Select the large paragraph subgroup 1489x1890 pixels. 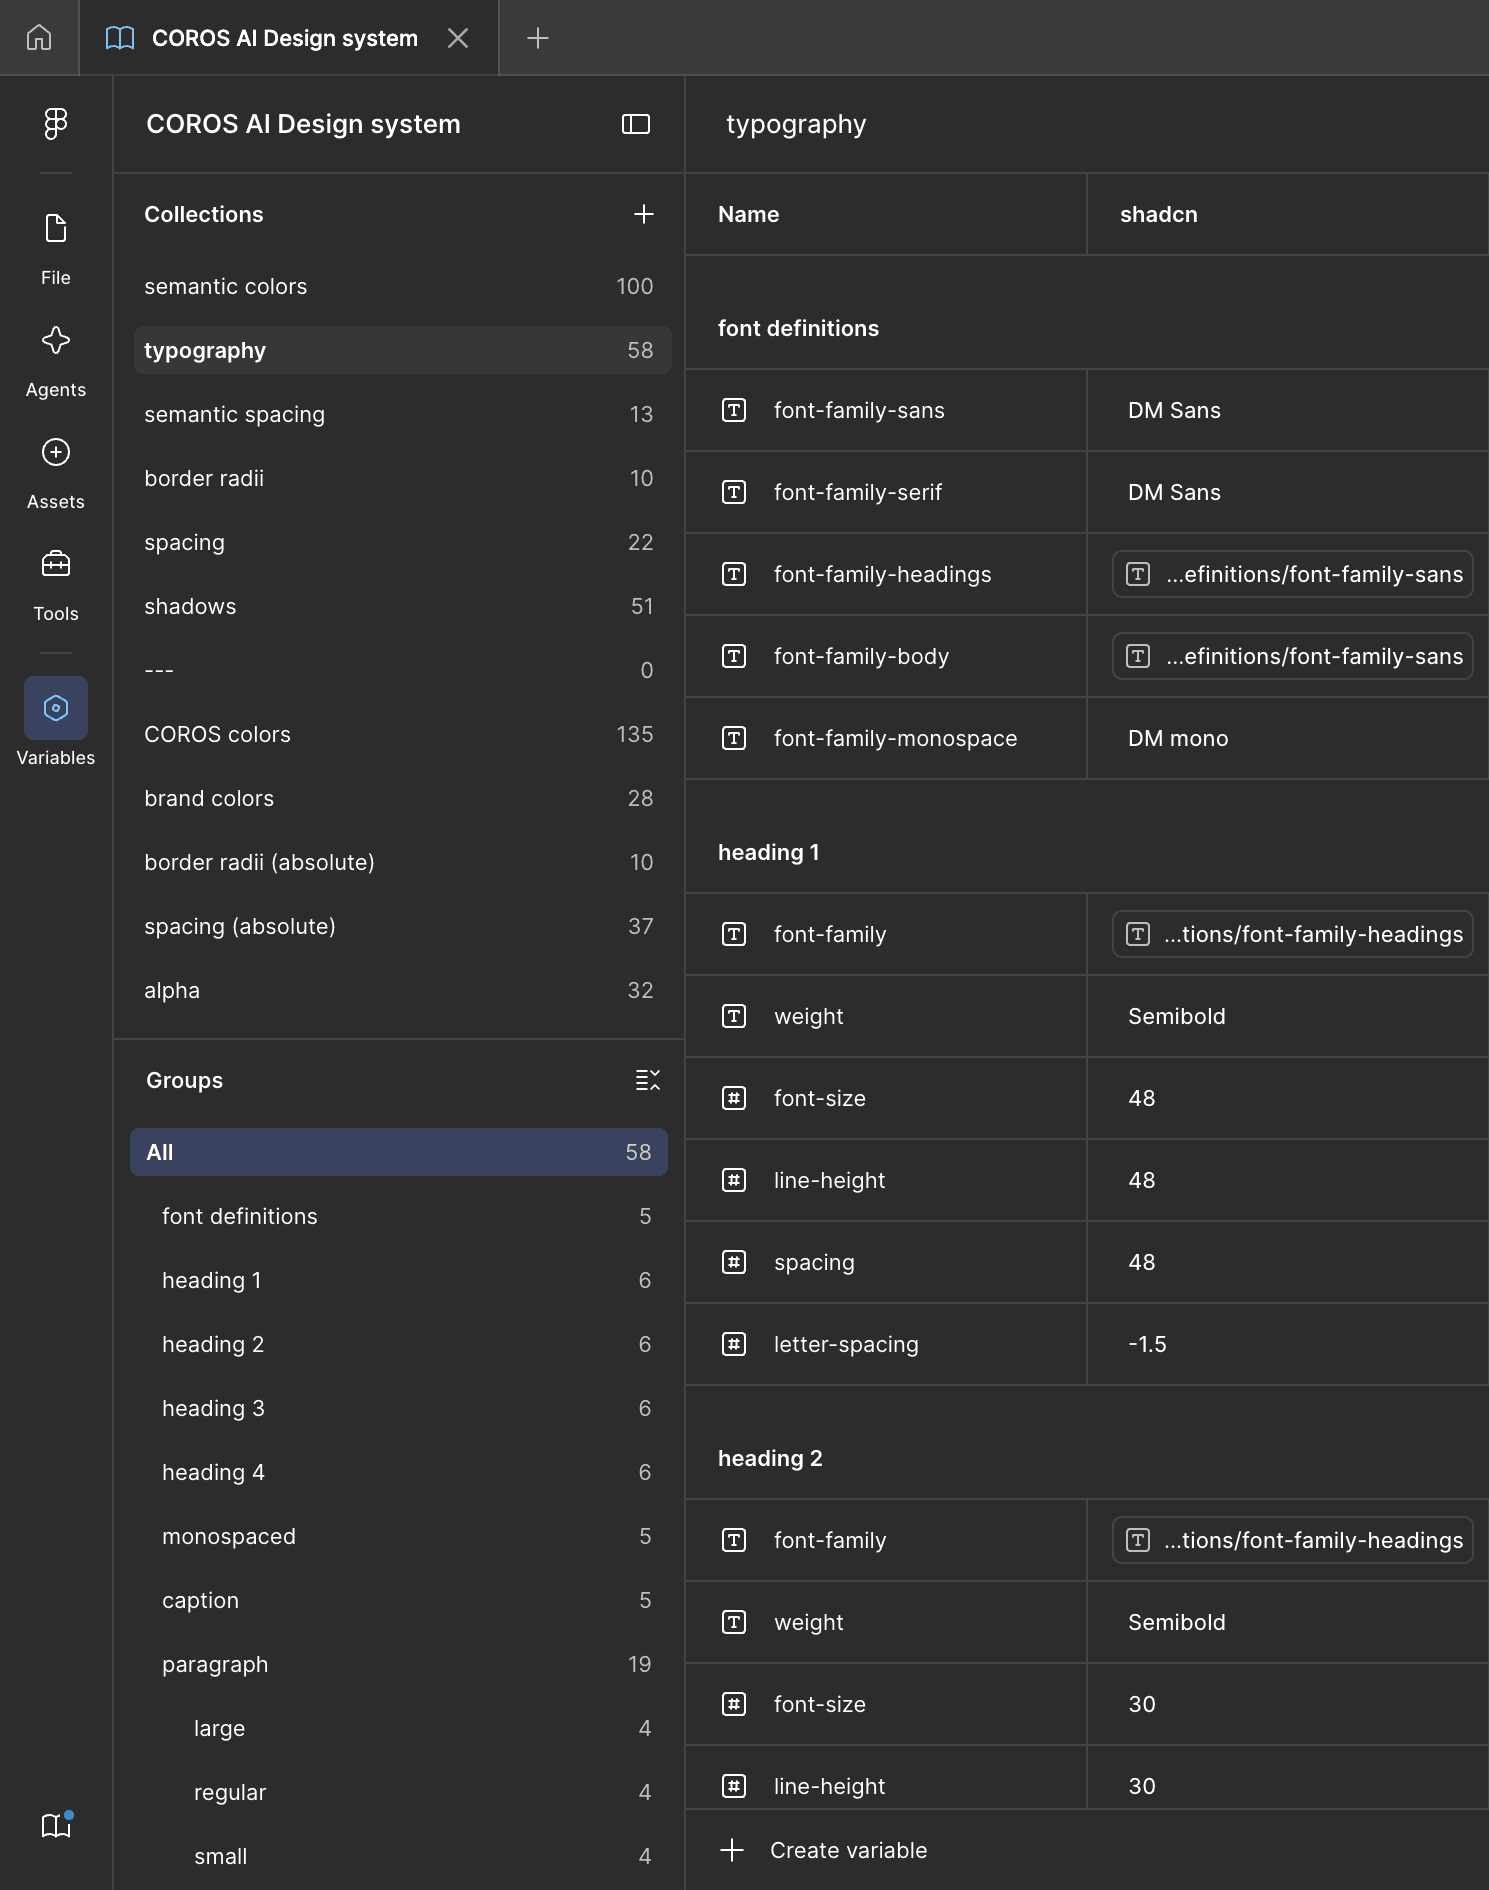coord(399,1728)
